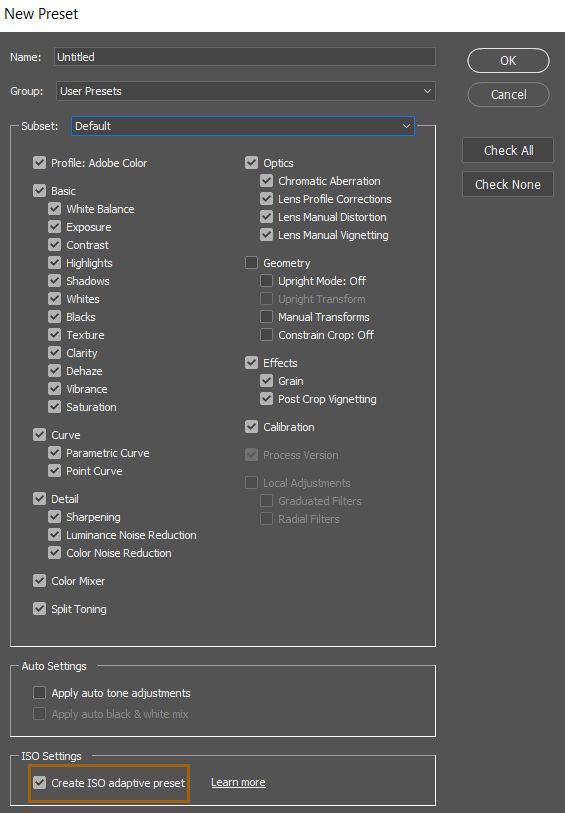Uncheck the Contrast checkbox
565x813 pixels.
coord(54,245)
